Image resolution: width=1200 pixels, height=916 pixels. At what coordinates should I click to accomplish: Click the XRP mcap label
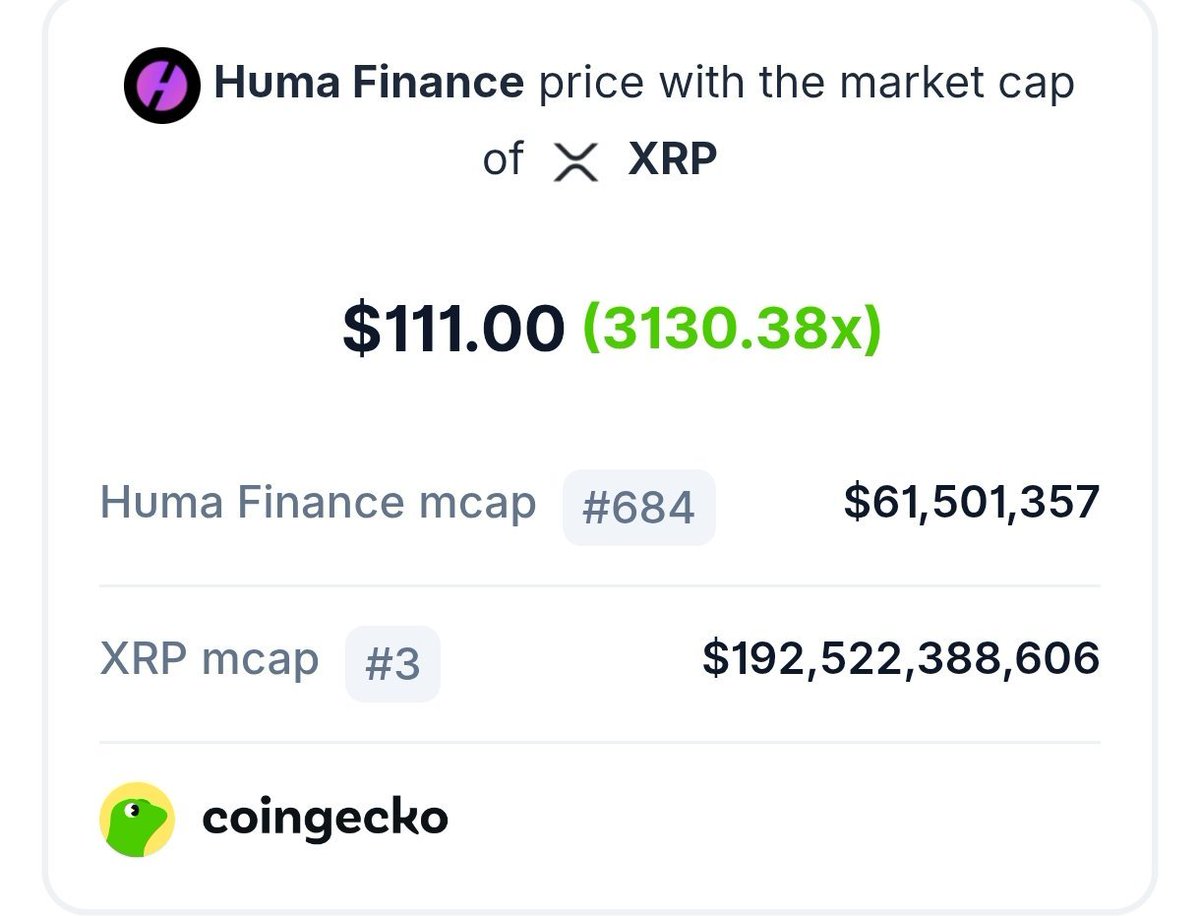coord(210,660)
